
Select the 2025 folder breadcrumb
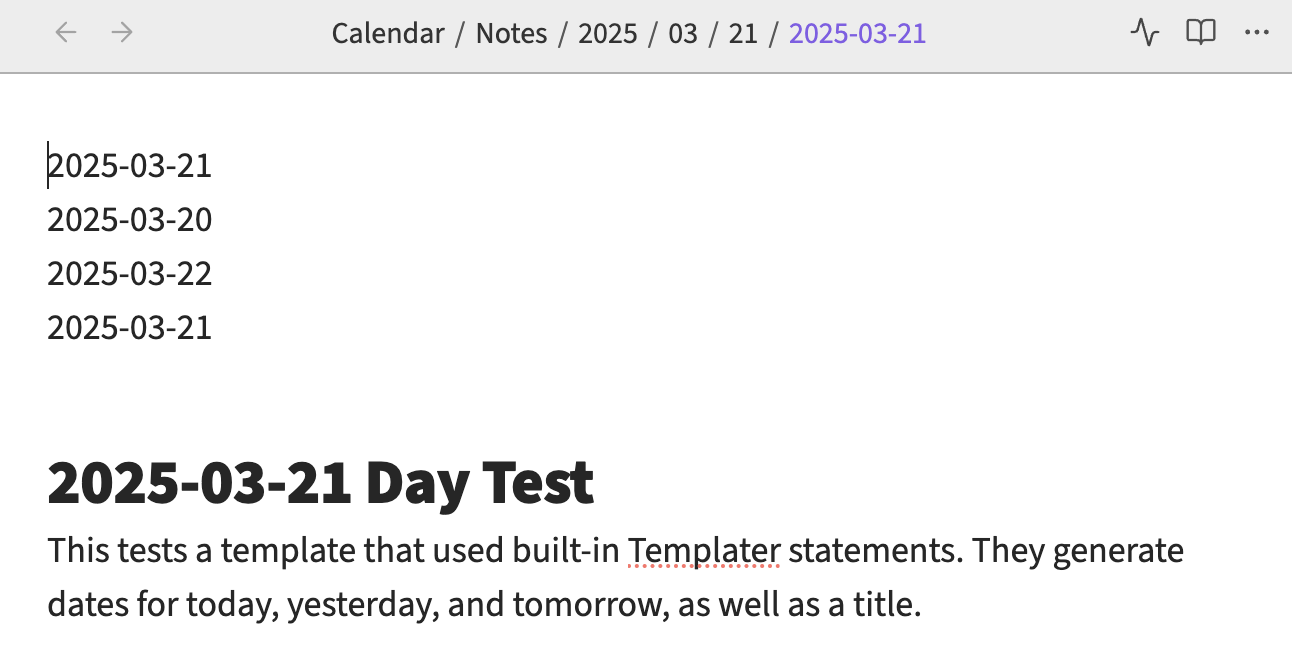point(608,34)
